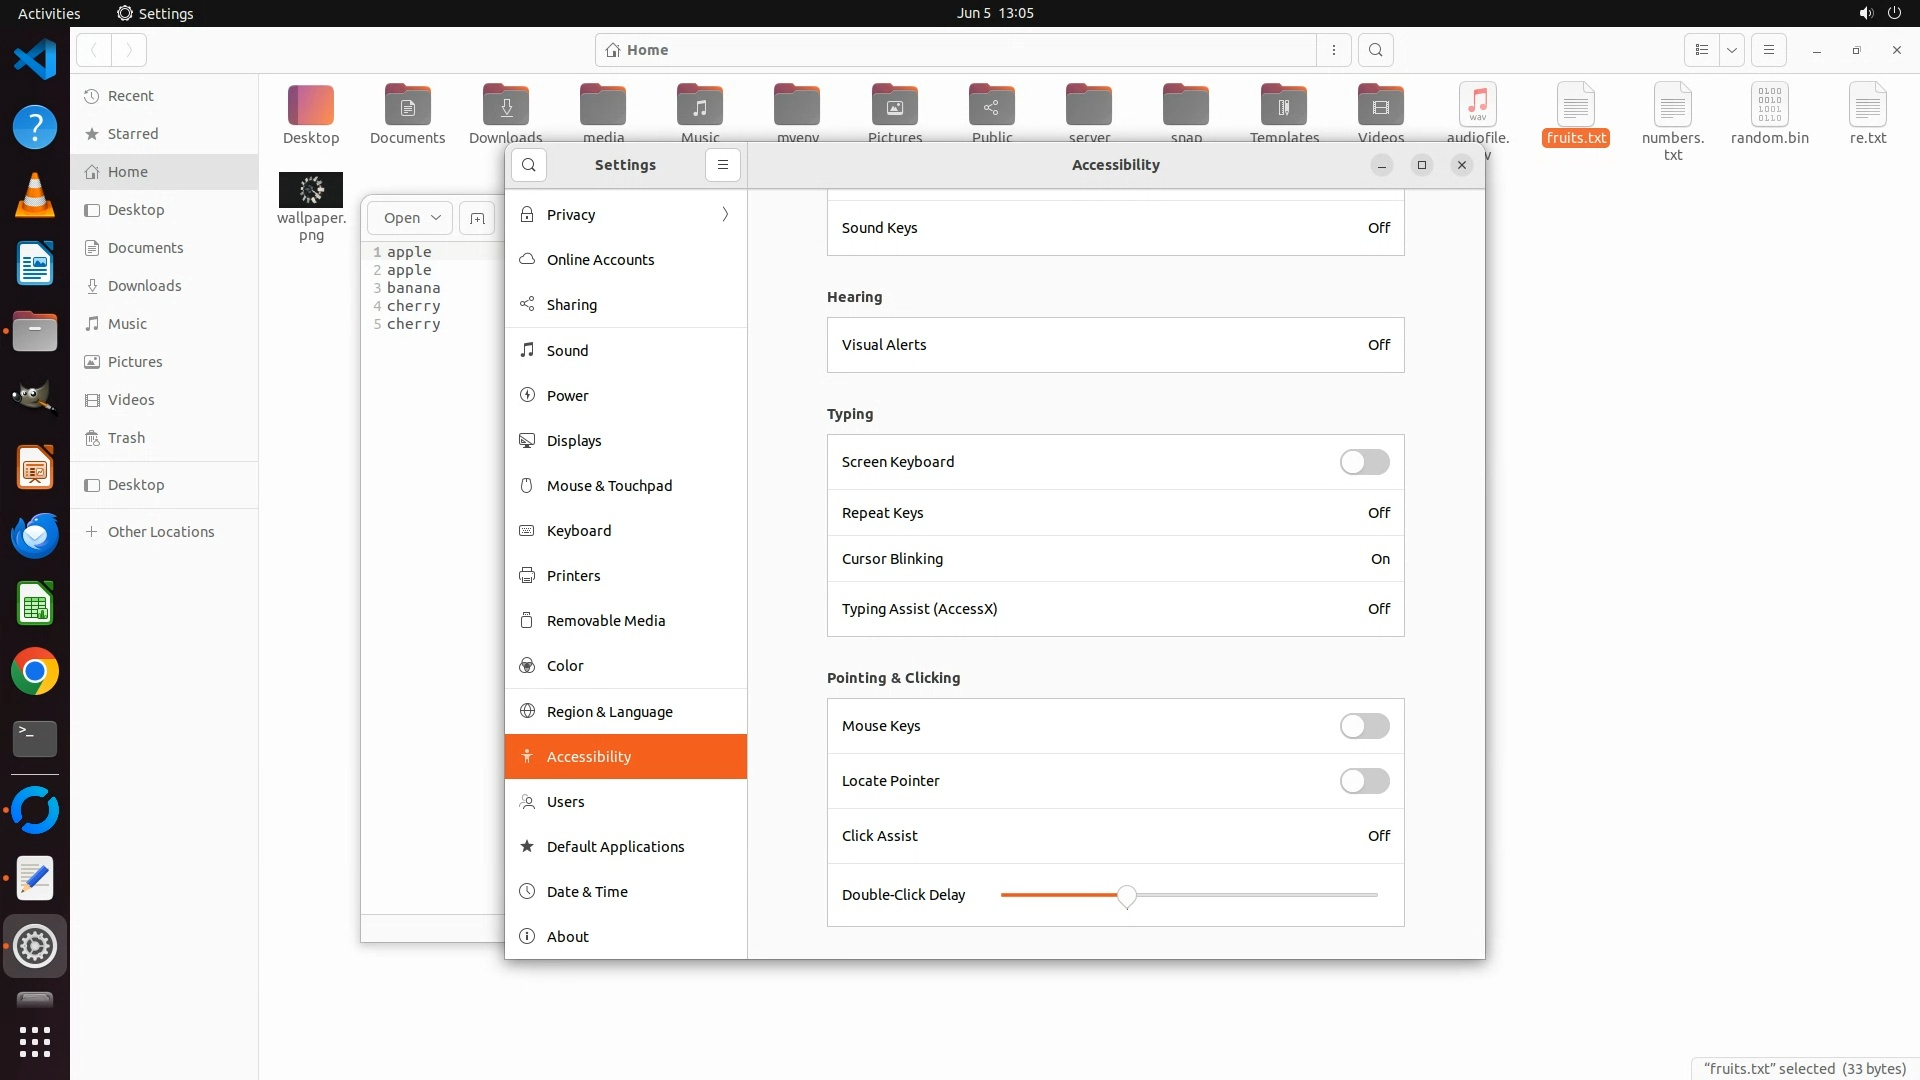The height and width of the screenshot is (1080, 1920).
Task: Expand the Privacy submenu chevron
Action: [725, 215]
